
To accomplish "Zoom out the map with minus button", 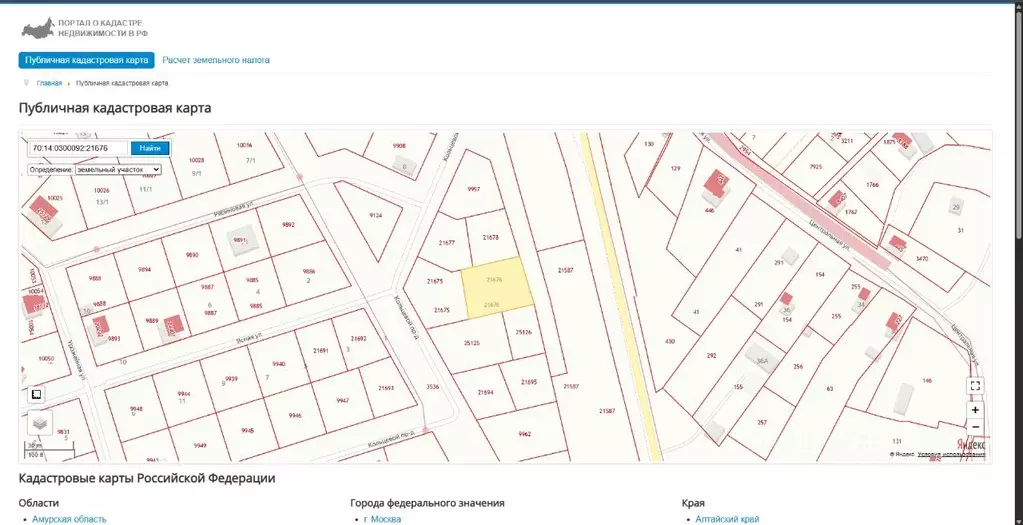I will (975, 427).
